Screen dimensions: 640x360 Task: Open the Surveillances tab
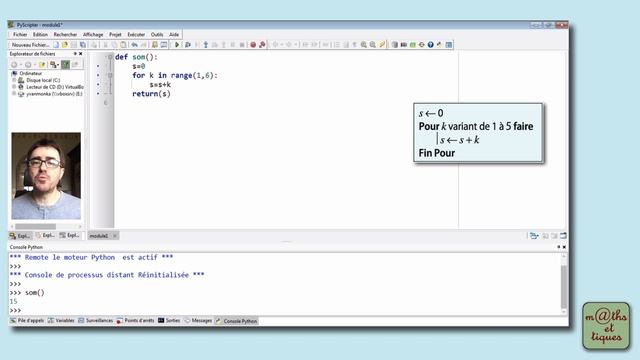point(96,321)
